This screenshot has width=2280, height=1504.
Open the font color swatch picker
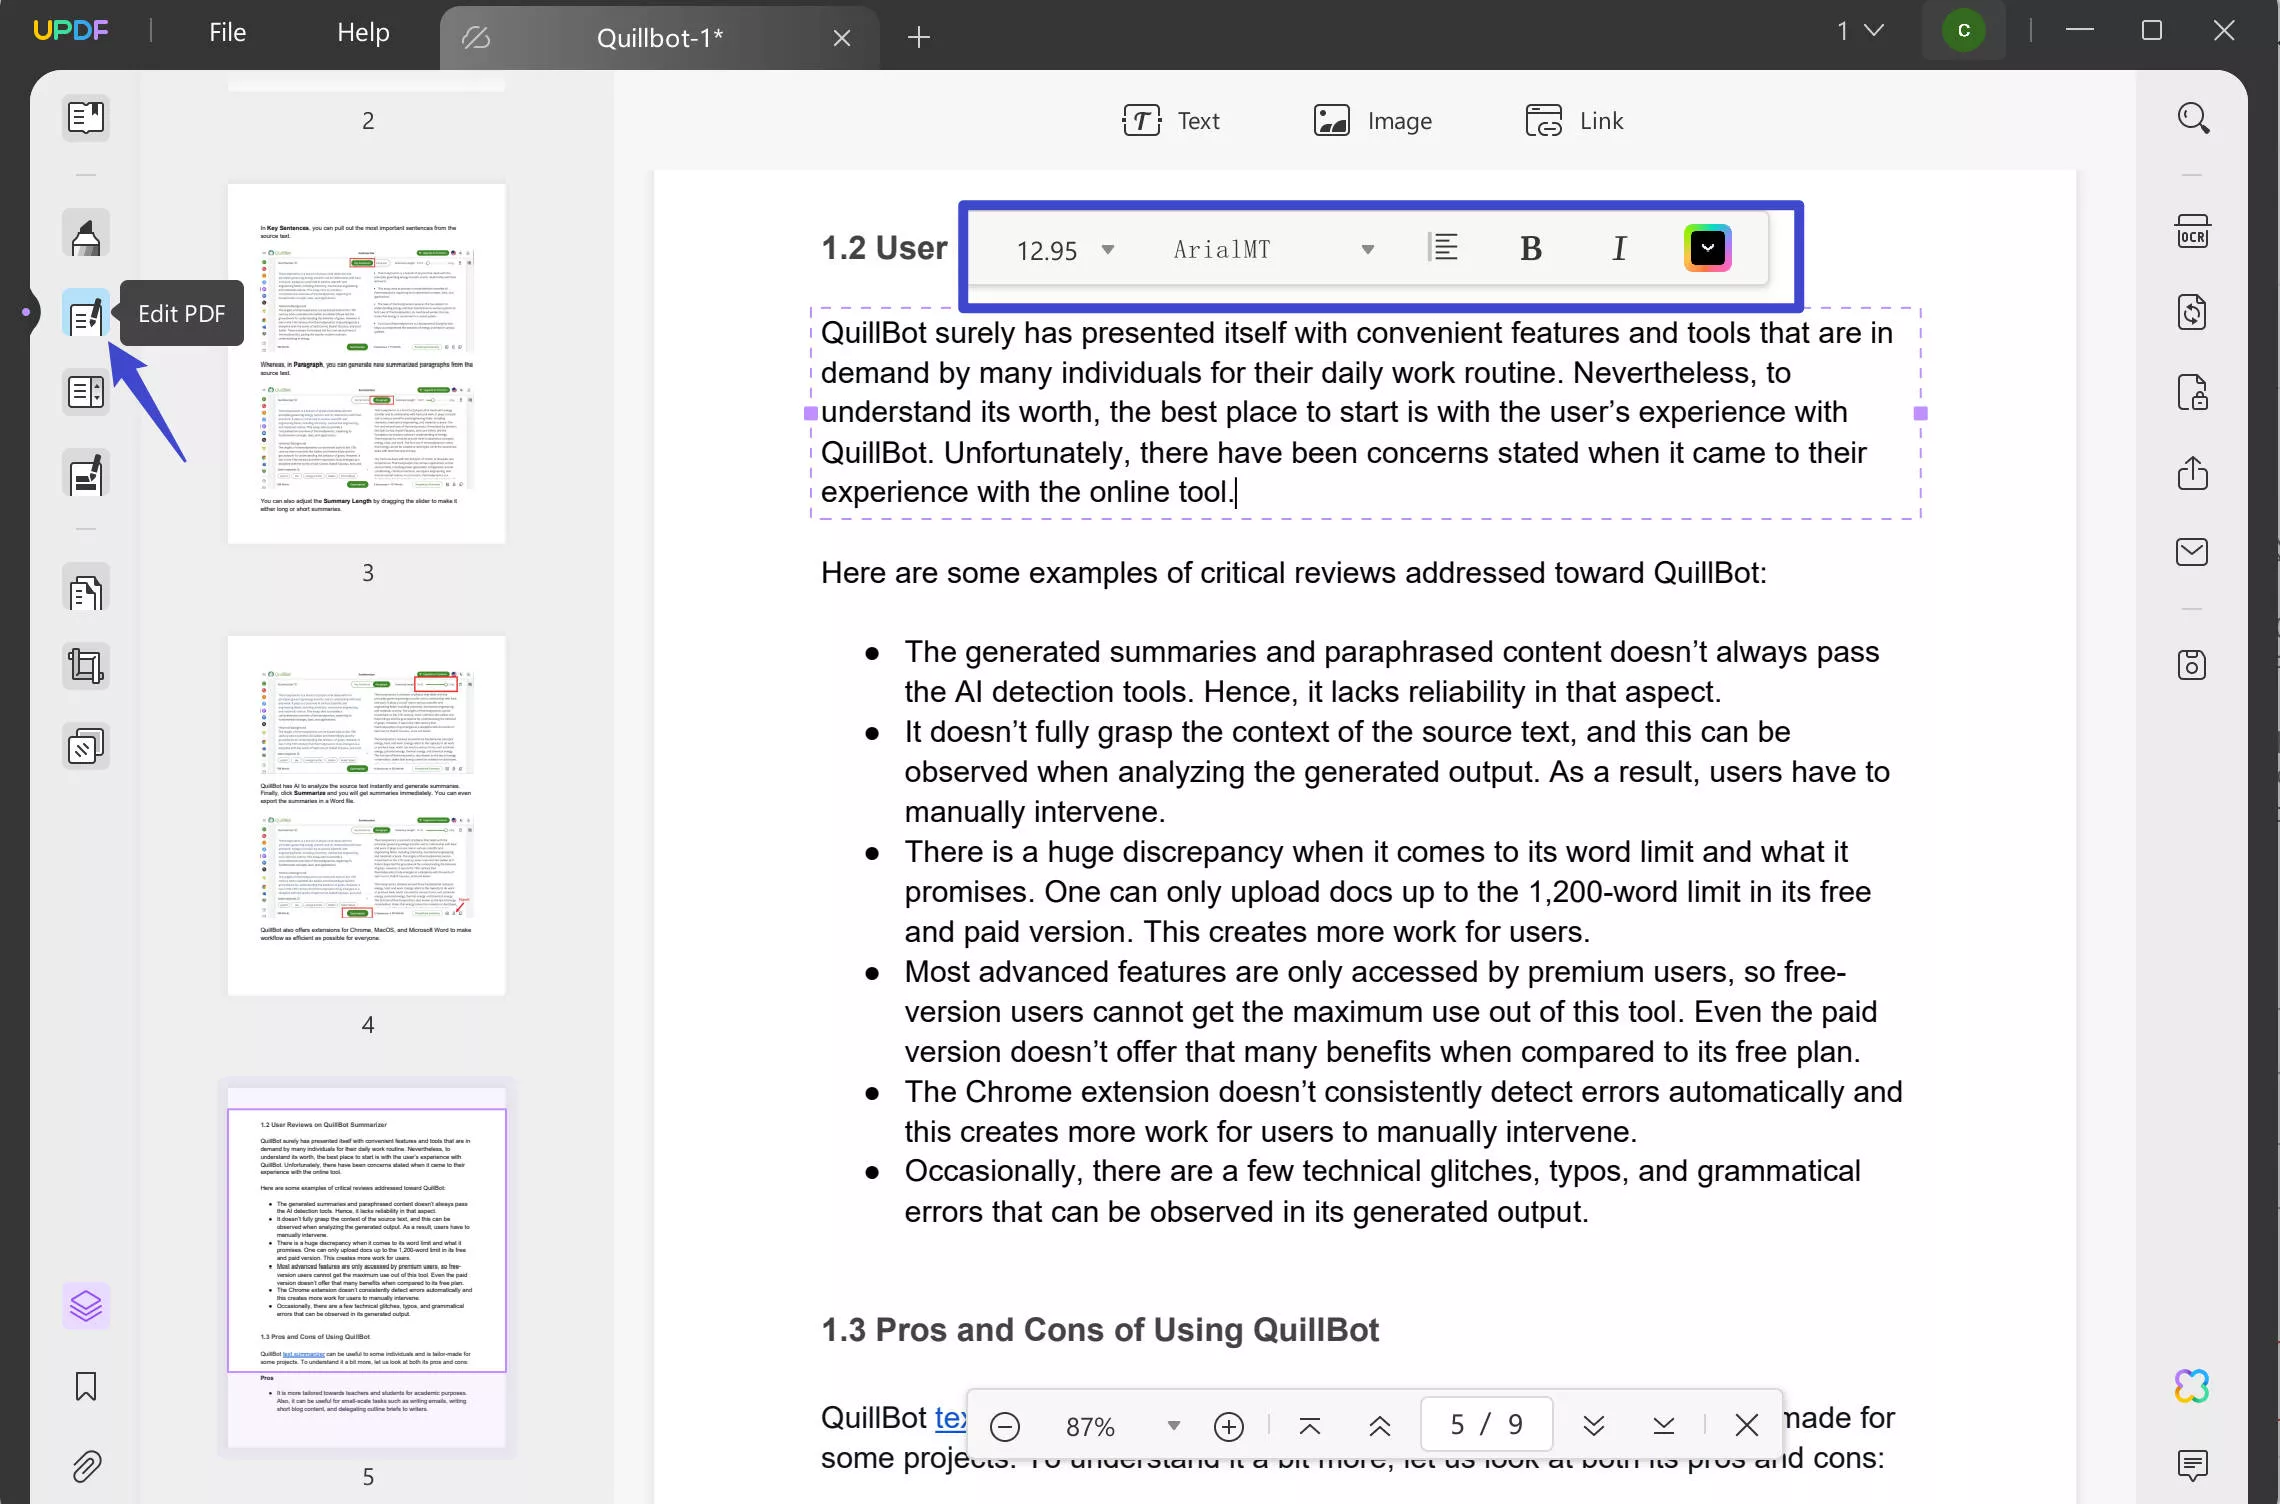pyautogui.click(x=1709, y=247)
